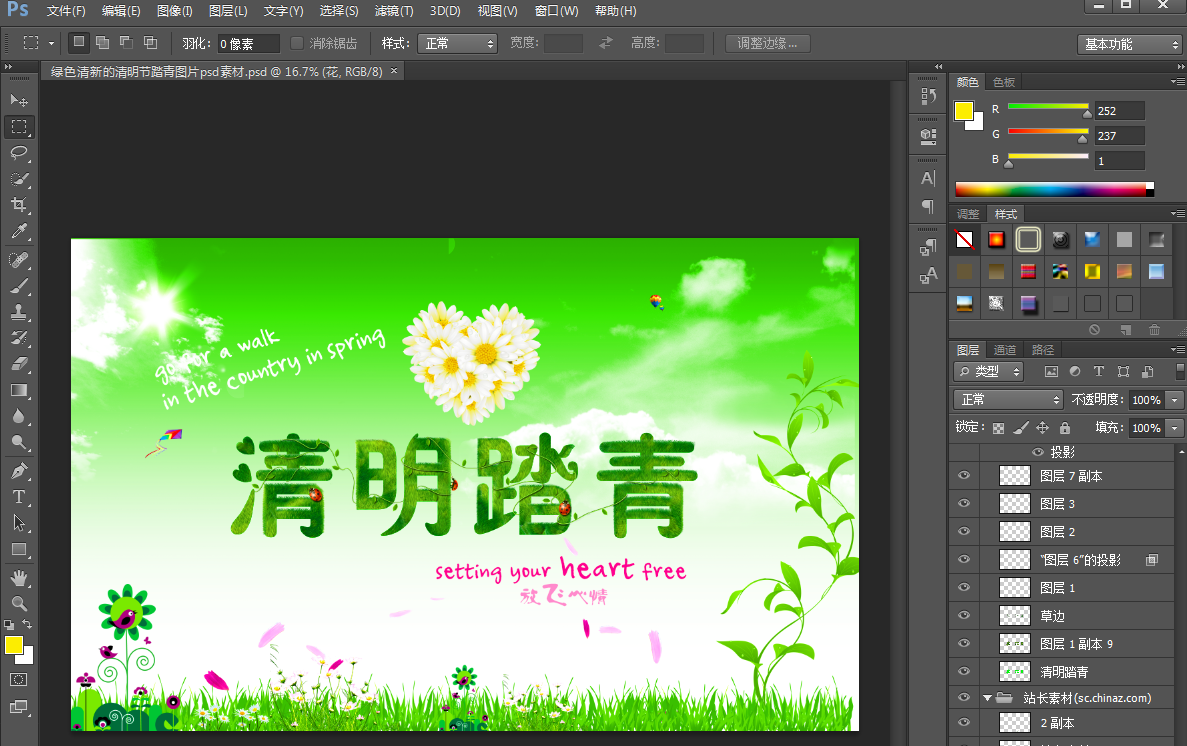This screenshot has width=1187, height=746.
Task: Select the Eyedropper tool
Action: [x=19, y=232]
